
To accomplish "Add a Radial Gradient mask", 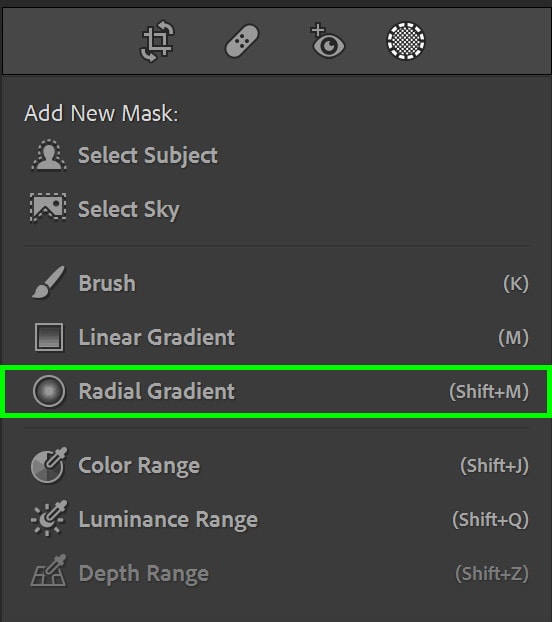I will 276,392.
